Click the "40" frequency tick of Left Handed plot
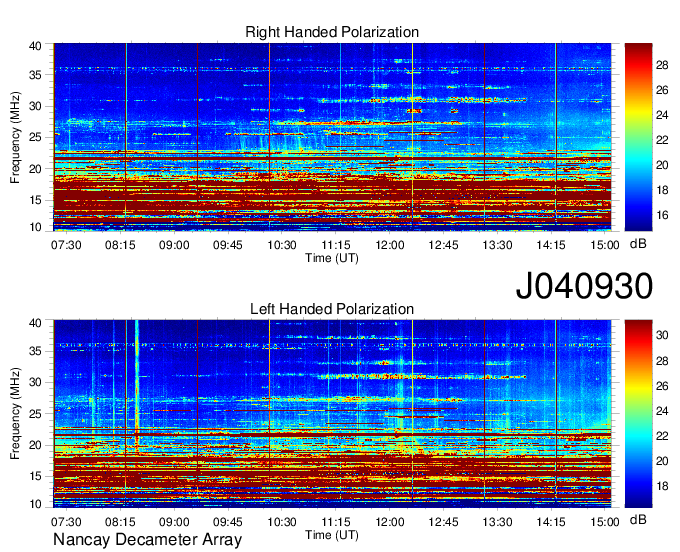Screen dimensions: 680x552 pyautogui.click(x=35, y=323)
